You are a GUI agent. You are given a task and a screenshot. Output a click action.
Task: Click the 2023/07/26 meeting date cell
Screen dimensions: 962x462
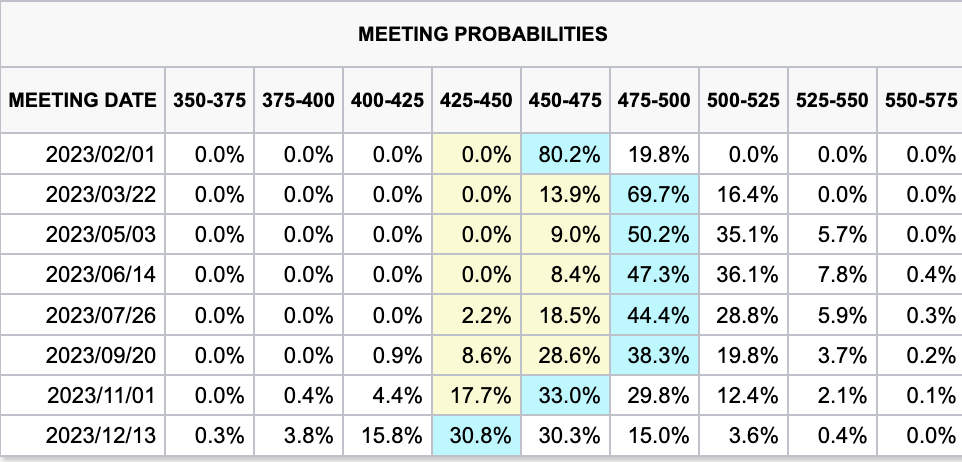click(x=101, y=317)
